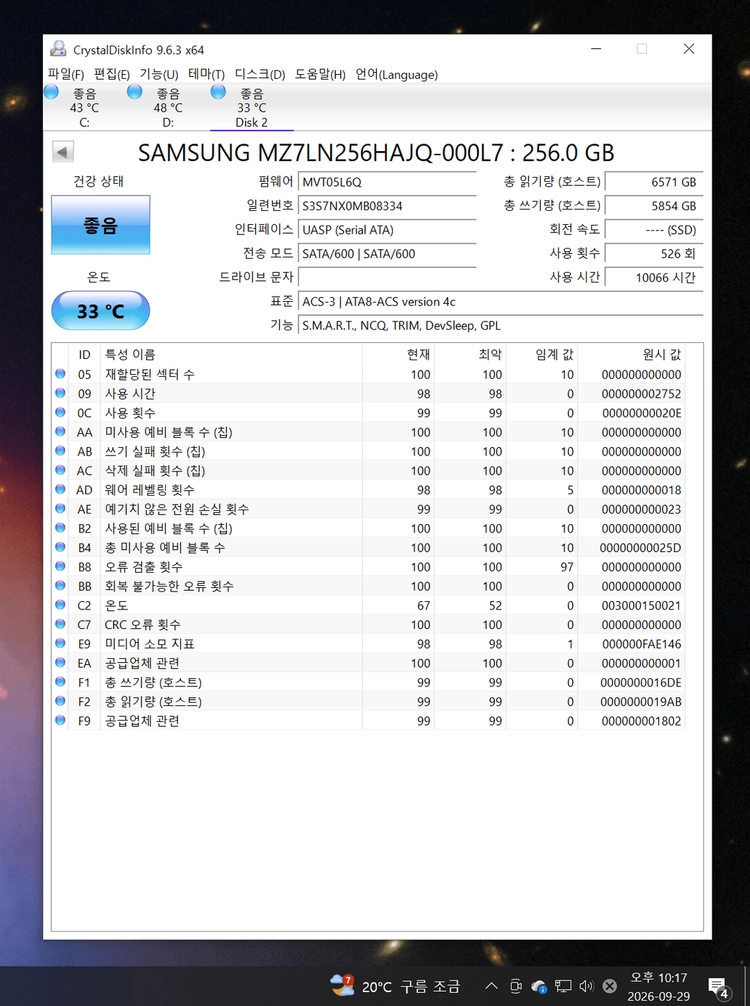Click the standard field ACS-3 | ATA8-ACS version 4c
Screen dimensions: 750x1006
[500, 302]
